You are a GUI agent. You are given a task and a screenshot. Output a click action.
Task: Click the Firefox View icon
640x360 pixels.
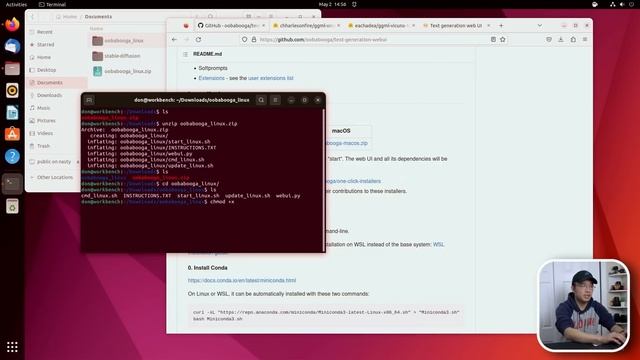[x=186, y=26]
